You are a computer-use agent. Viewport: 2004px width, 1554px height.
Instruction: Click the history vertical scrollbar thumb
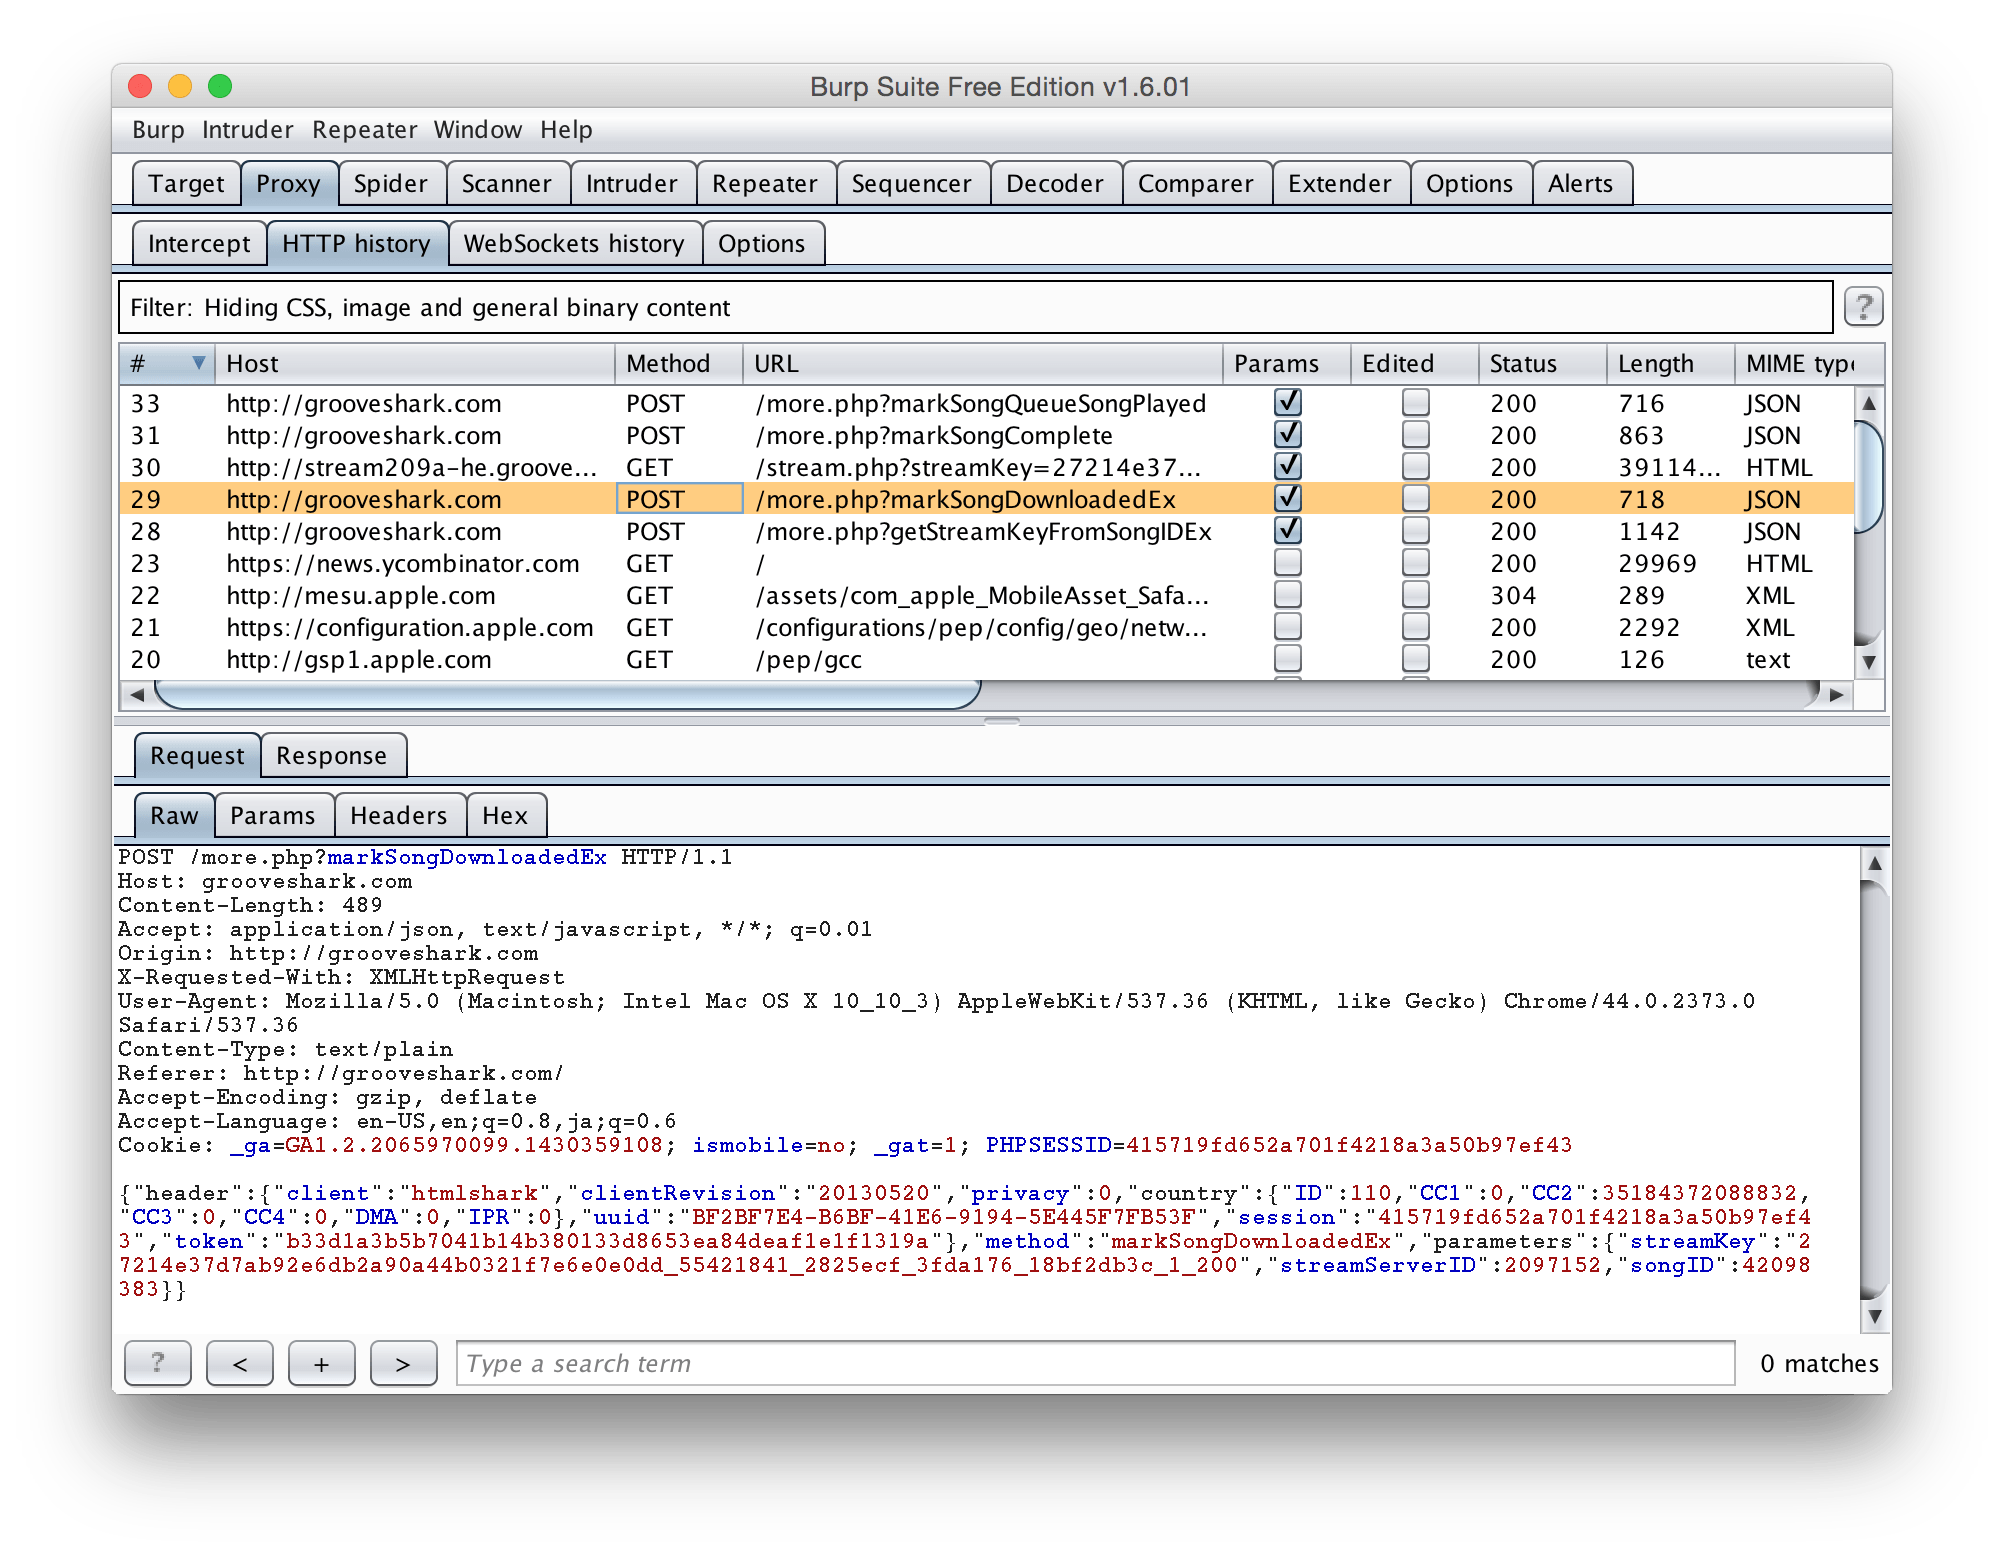point(1868,478)
